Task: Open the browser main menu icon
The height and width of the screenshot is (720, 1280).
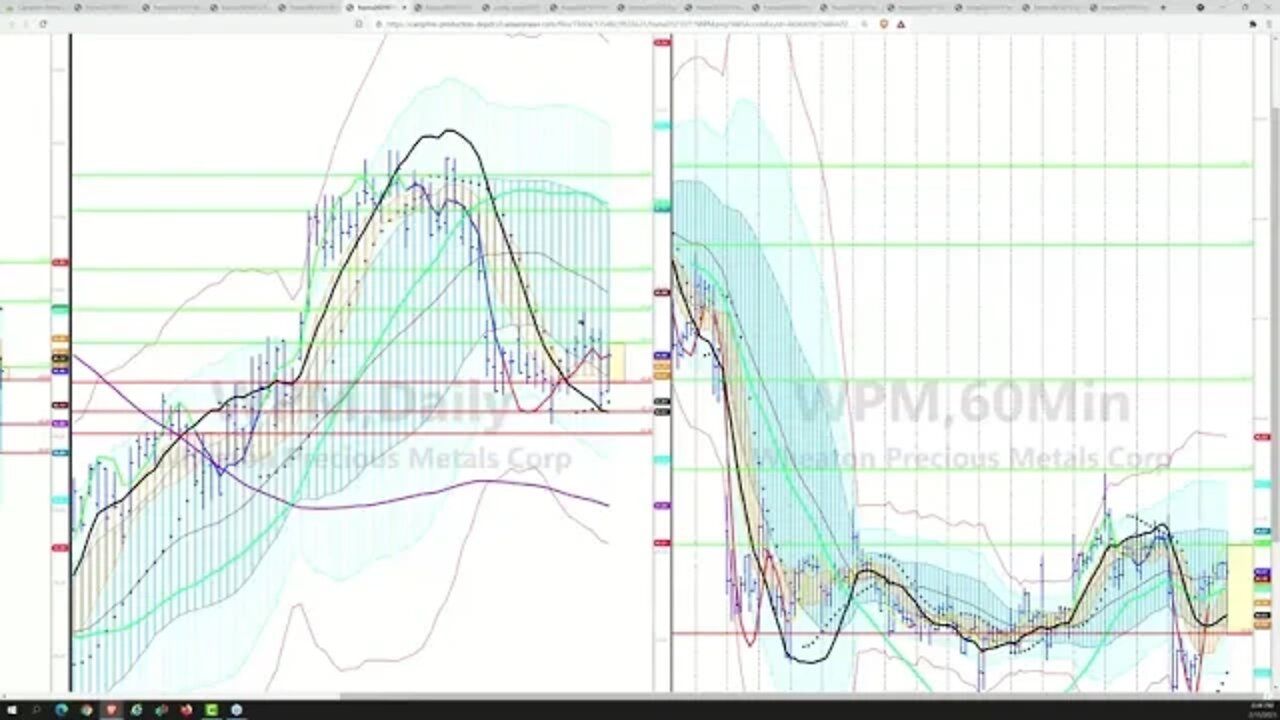Action: [1269, 23]
